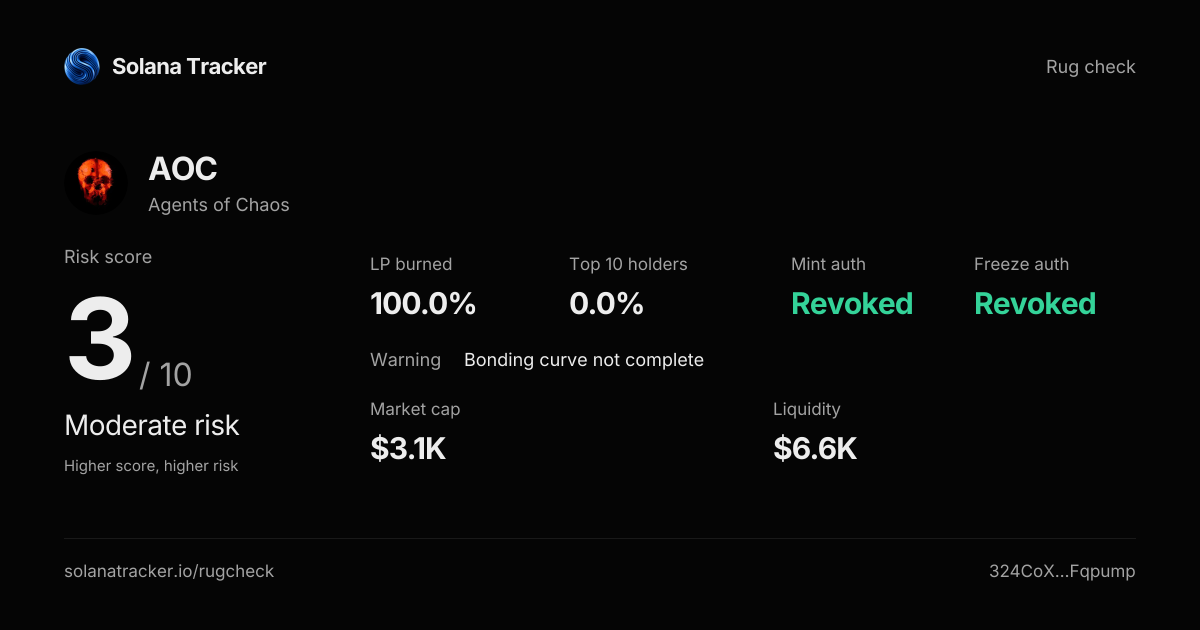Select the Bonding curve not complete warning
The height and width of the screenshot is (630, 1200).
click(584, 360)
